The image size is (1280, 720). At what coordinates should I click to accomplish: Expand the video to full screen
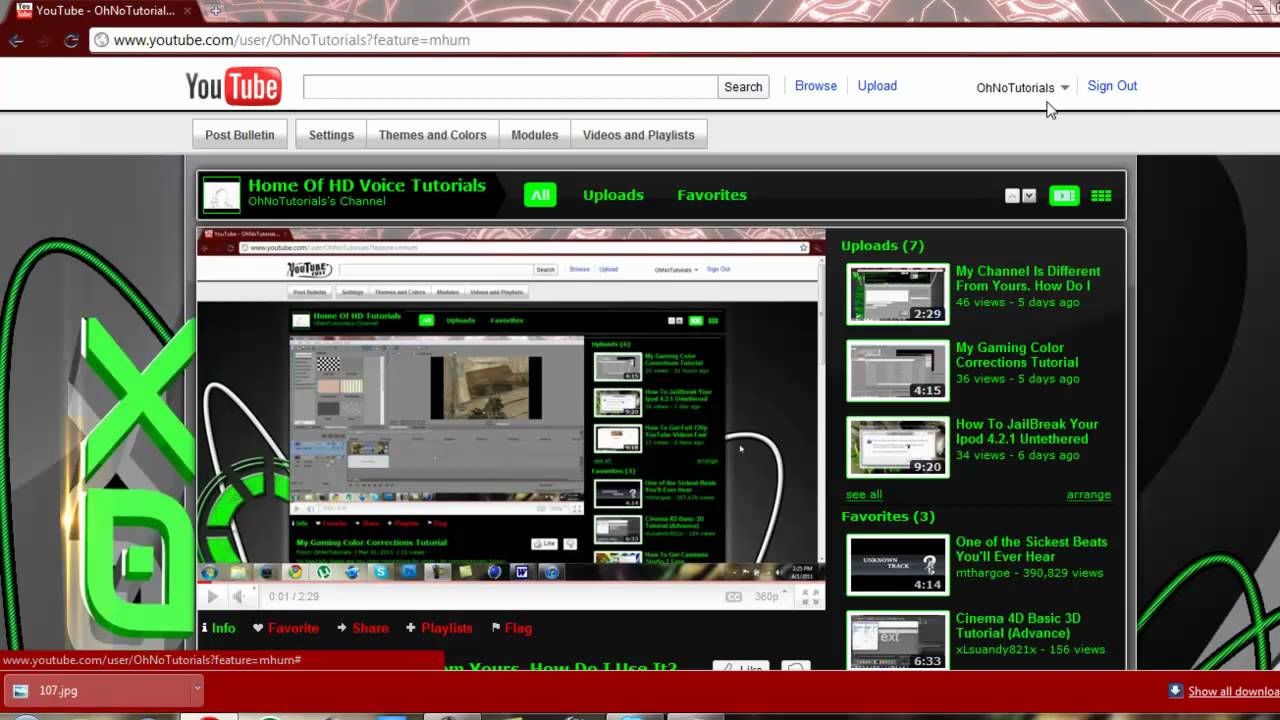tap(812, 596)
